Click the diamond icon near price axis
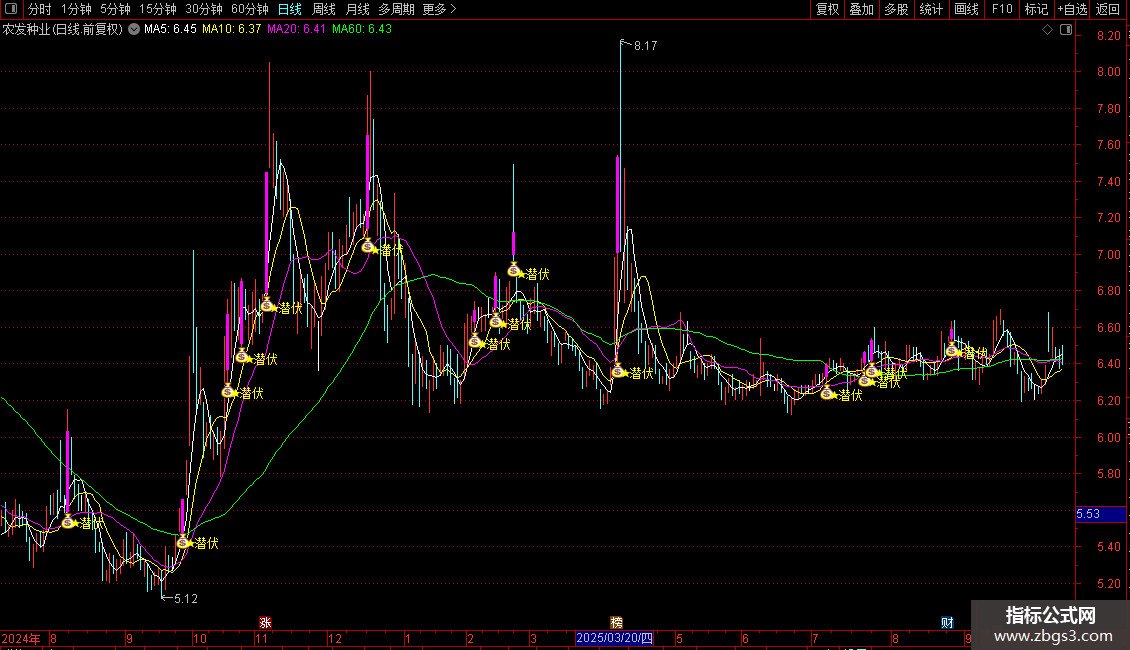The height and width of the screenshot is (650, 1130). [x=1047, y=30]
